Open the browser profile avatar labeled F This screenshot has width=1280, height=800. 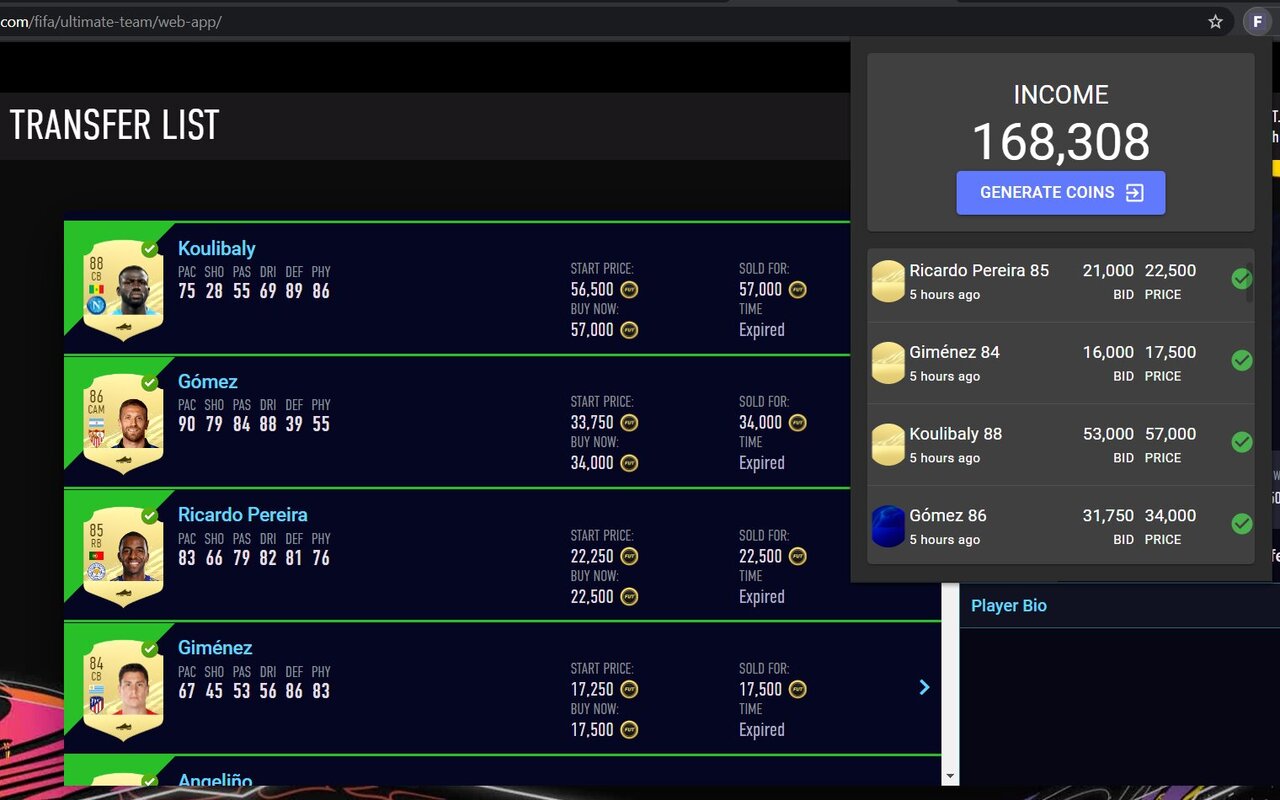click(1256, 21)
